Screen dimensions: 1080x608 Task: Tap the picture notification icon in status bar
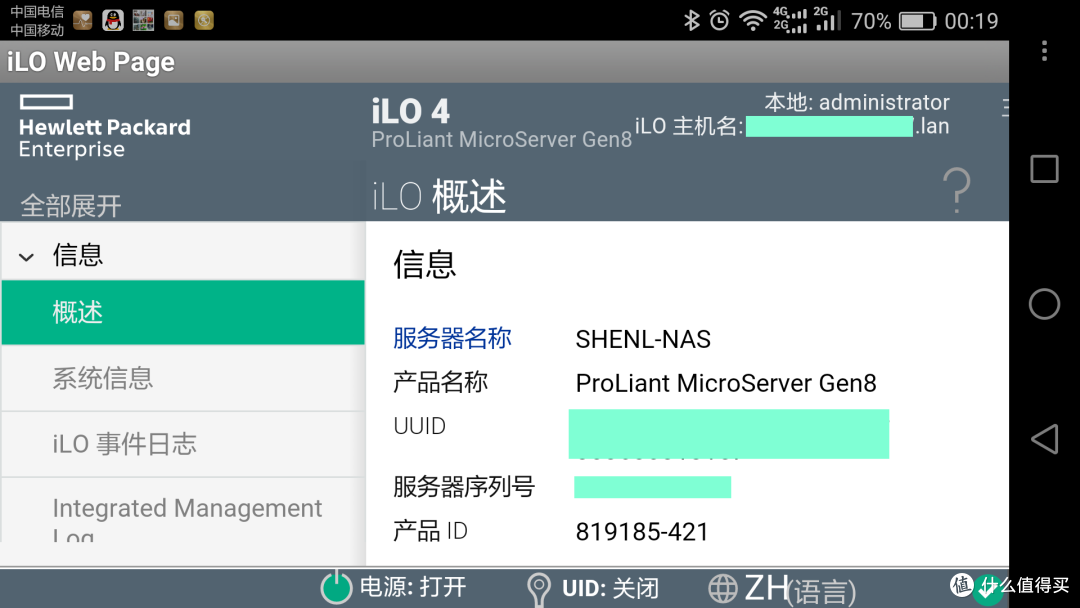[x=174, y=21]
